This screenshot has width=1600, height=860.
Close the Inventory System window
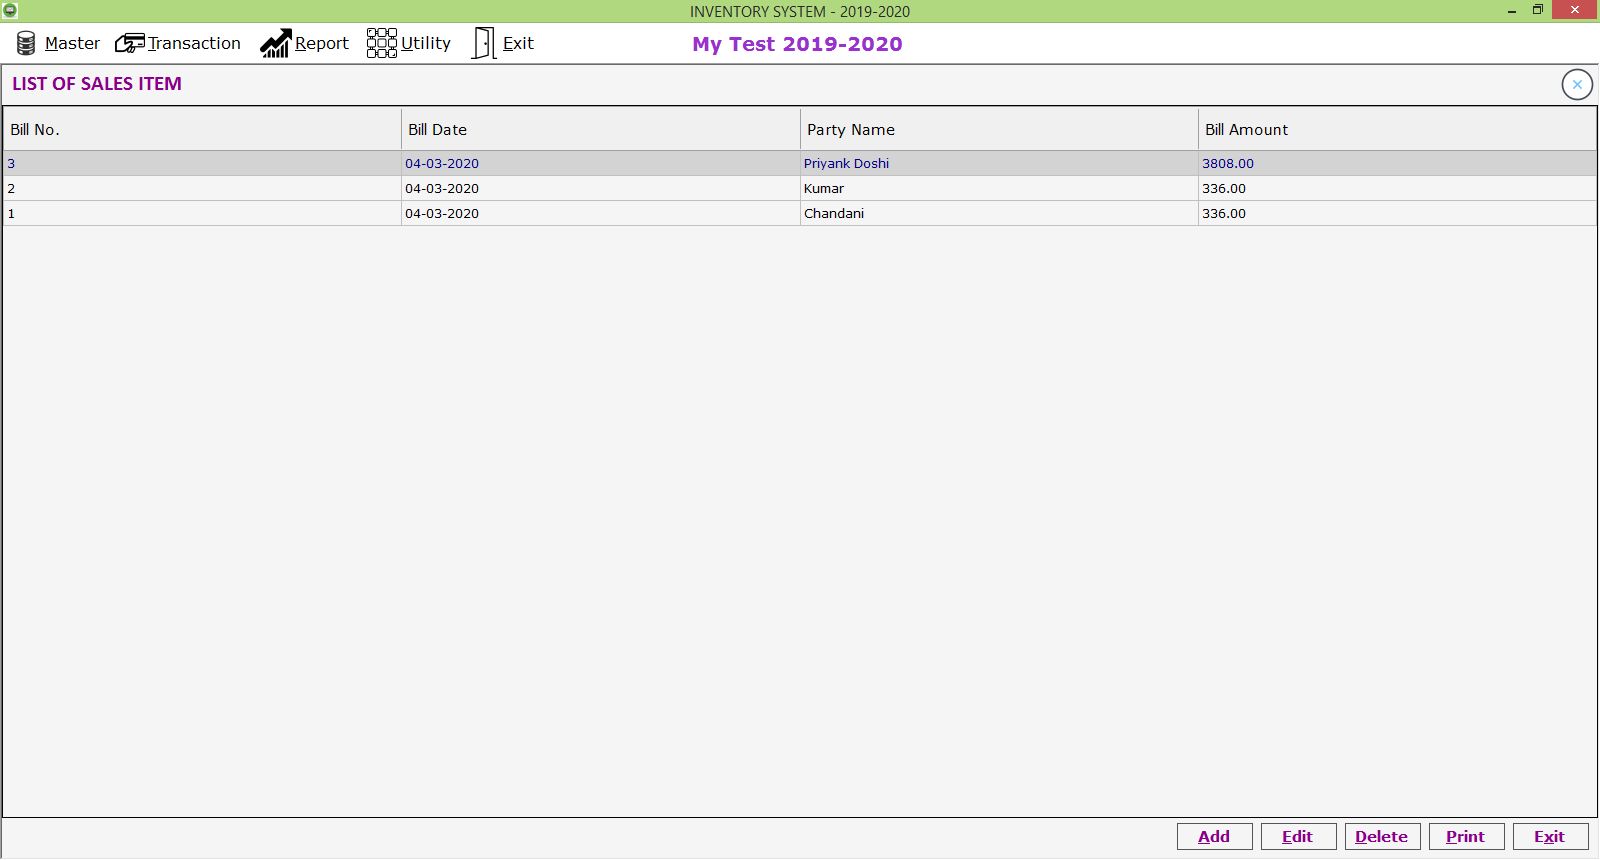(1575, 10)
